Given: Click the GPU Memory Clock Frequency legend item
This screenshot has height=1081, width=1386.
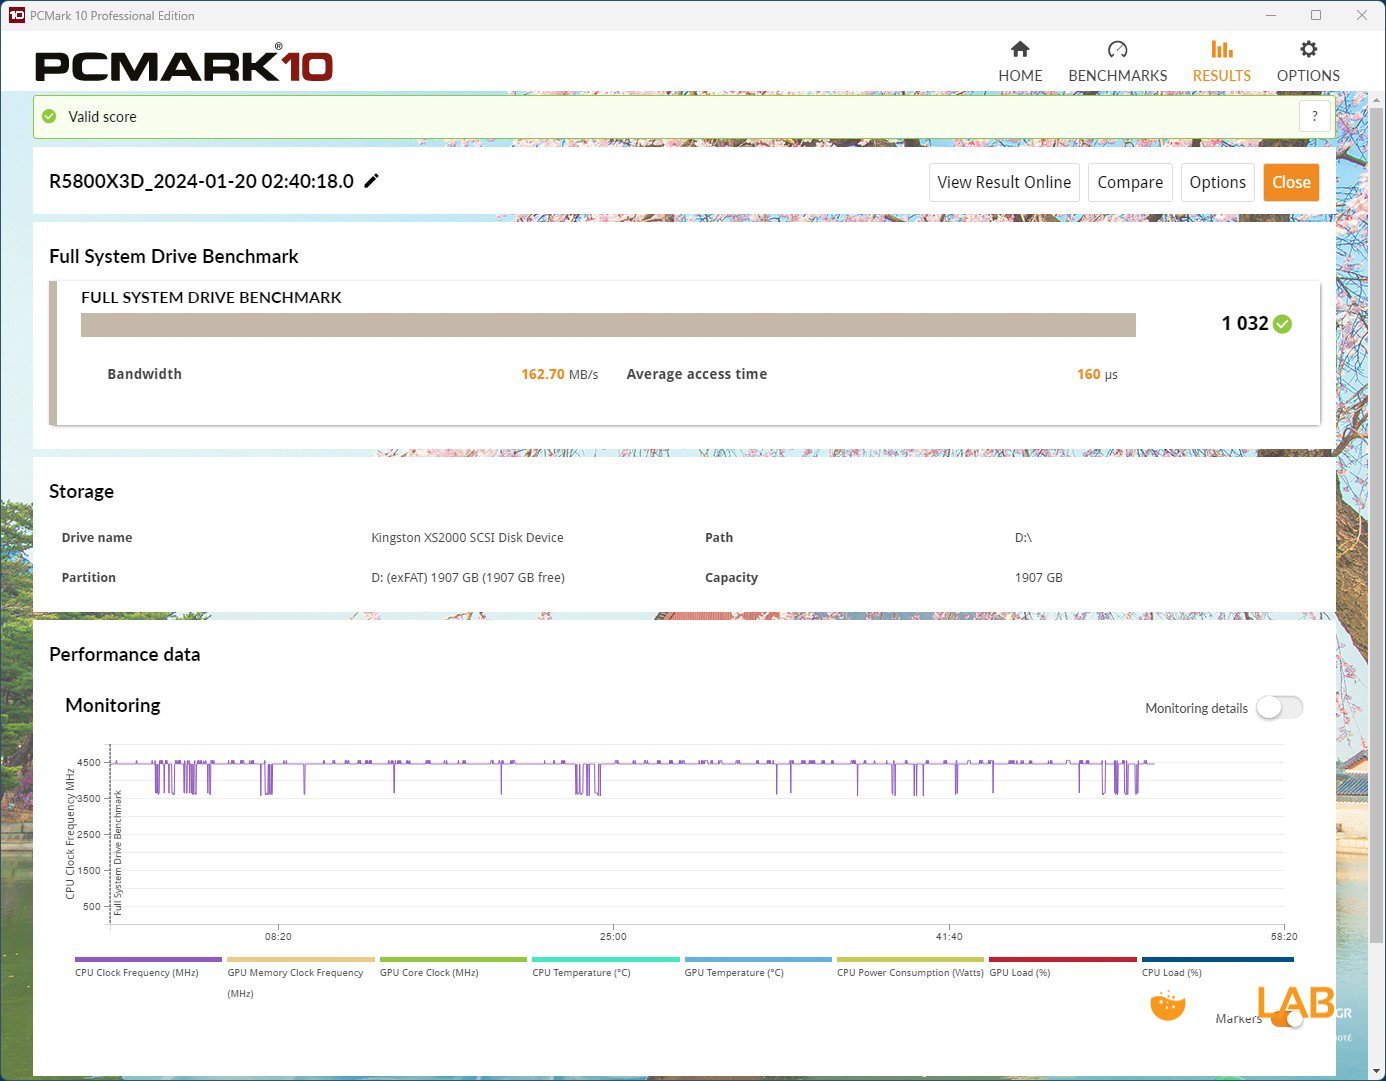Looking at the screenshot, I should click(x=300, y=979).
